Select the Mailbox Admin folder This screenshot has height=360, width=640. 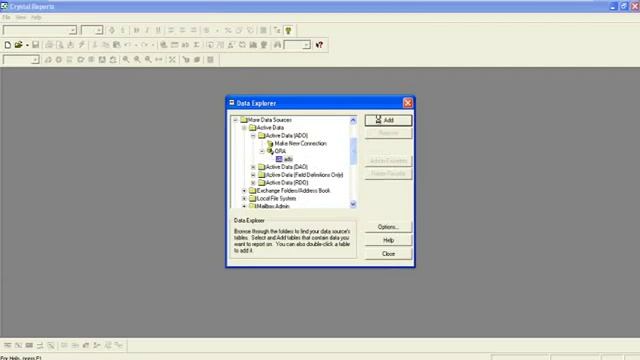[272, 206]
